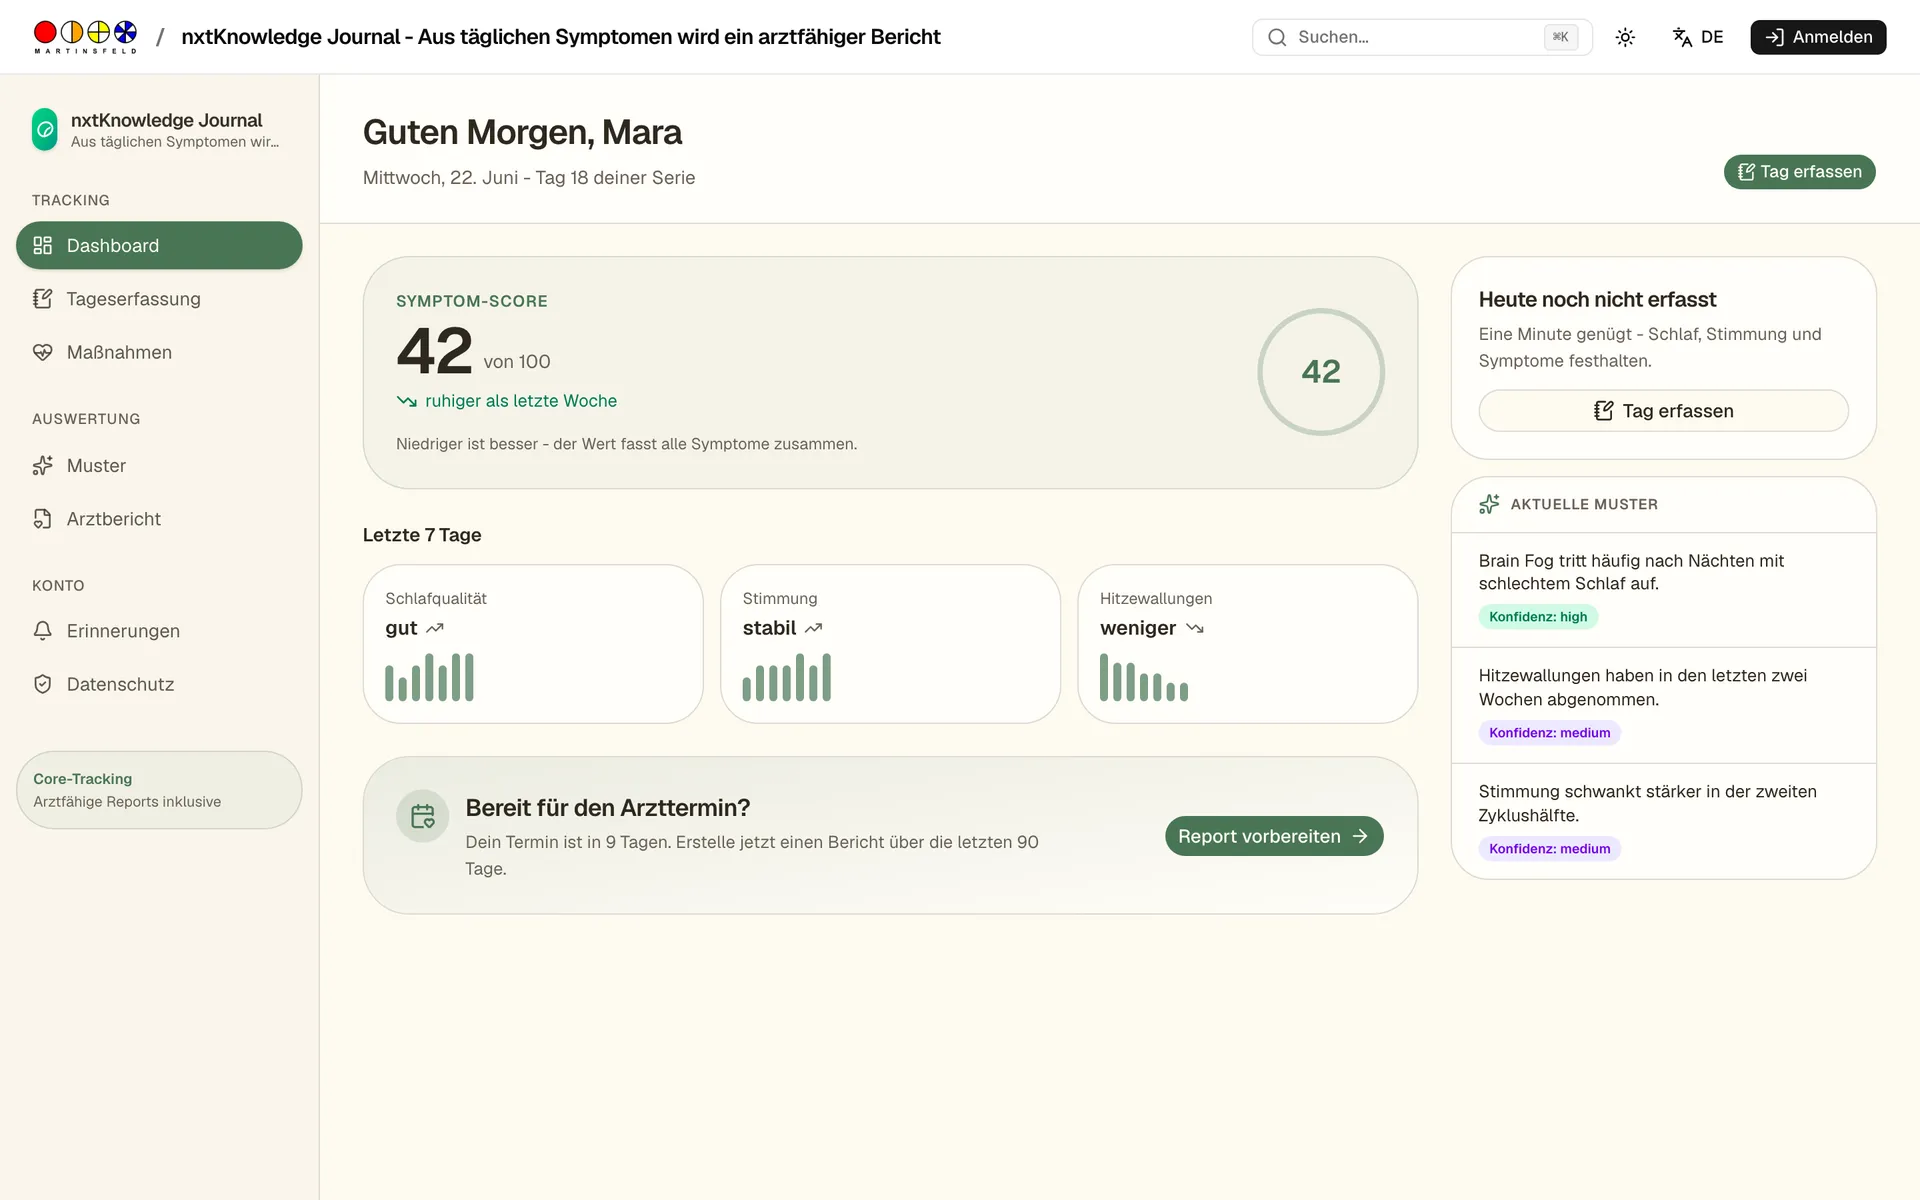Screen dimensions: 1920x1200
Task: Click the Guten Morgen, Mara heading
Action: 522,132
